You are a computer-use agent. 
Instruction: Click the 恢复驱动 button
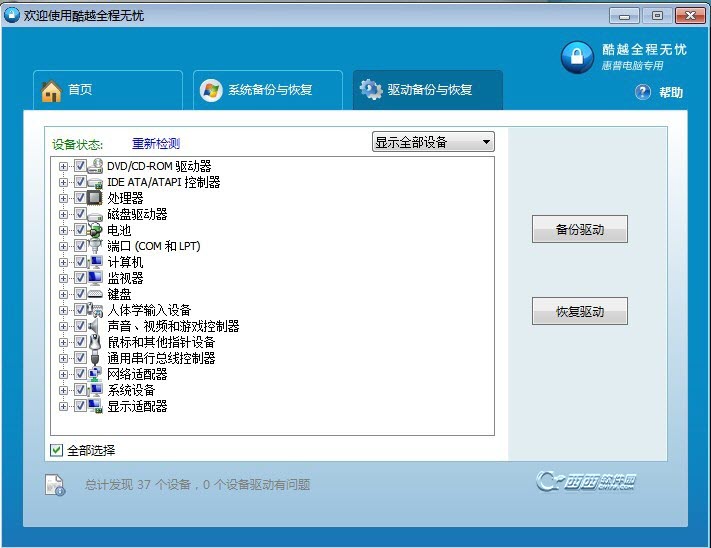tap(580, 311)
